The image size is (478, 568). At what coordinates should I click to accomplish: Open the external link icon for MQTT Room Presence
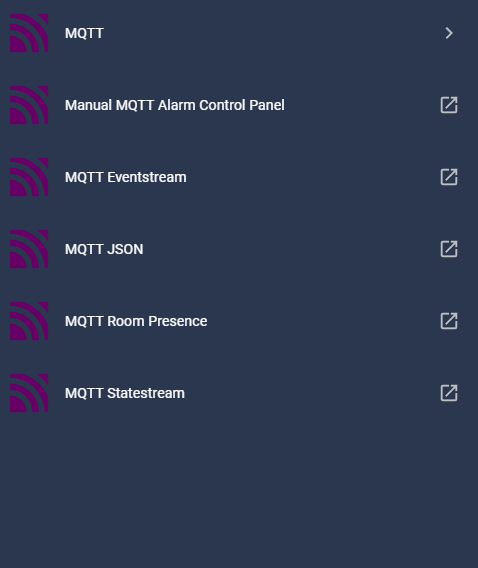coord(449,321)
